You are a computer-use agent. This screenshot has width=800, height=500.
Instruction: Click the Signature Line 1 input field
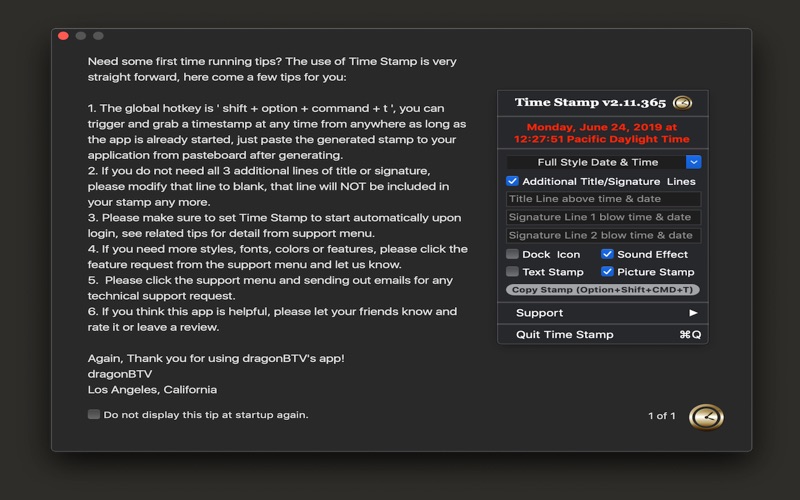pyautogui.click(x=603, y=217)
